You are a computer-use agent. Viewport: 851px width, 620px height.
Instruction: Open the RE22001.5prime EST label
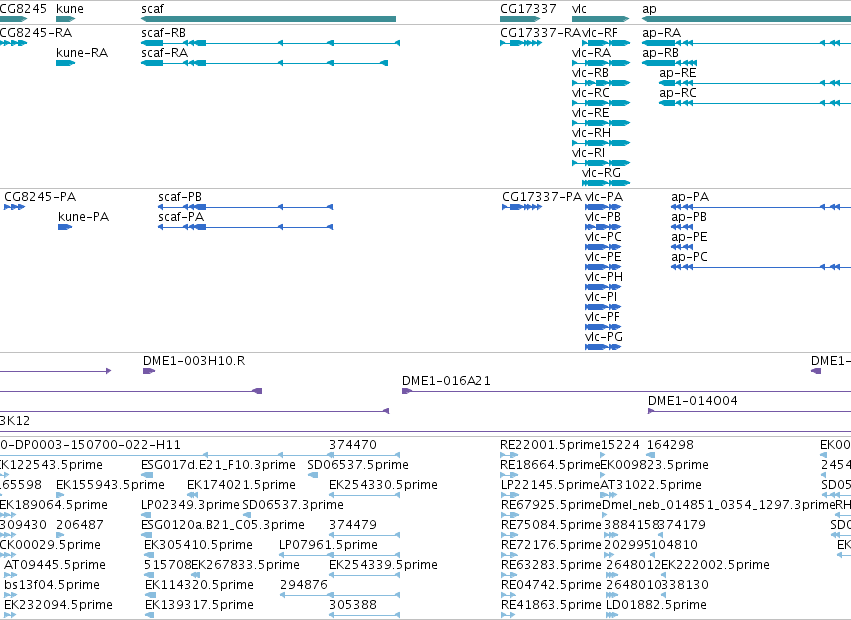(550, 445)
